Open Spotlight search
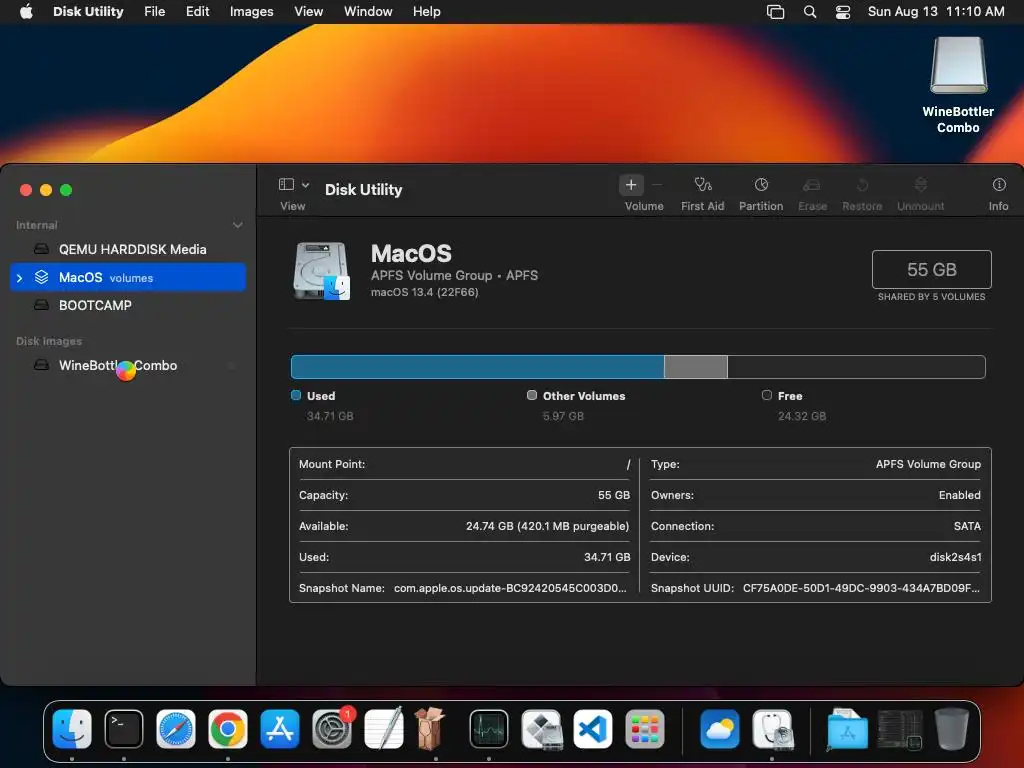The width and height of the screenshot is (1024, 768). 810,12
